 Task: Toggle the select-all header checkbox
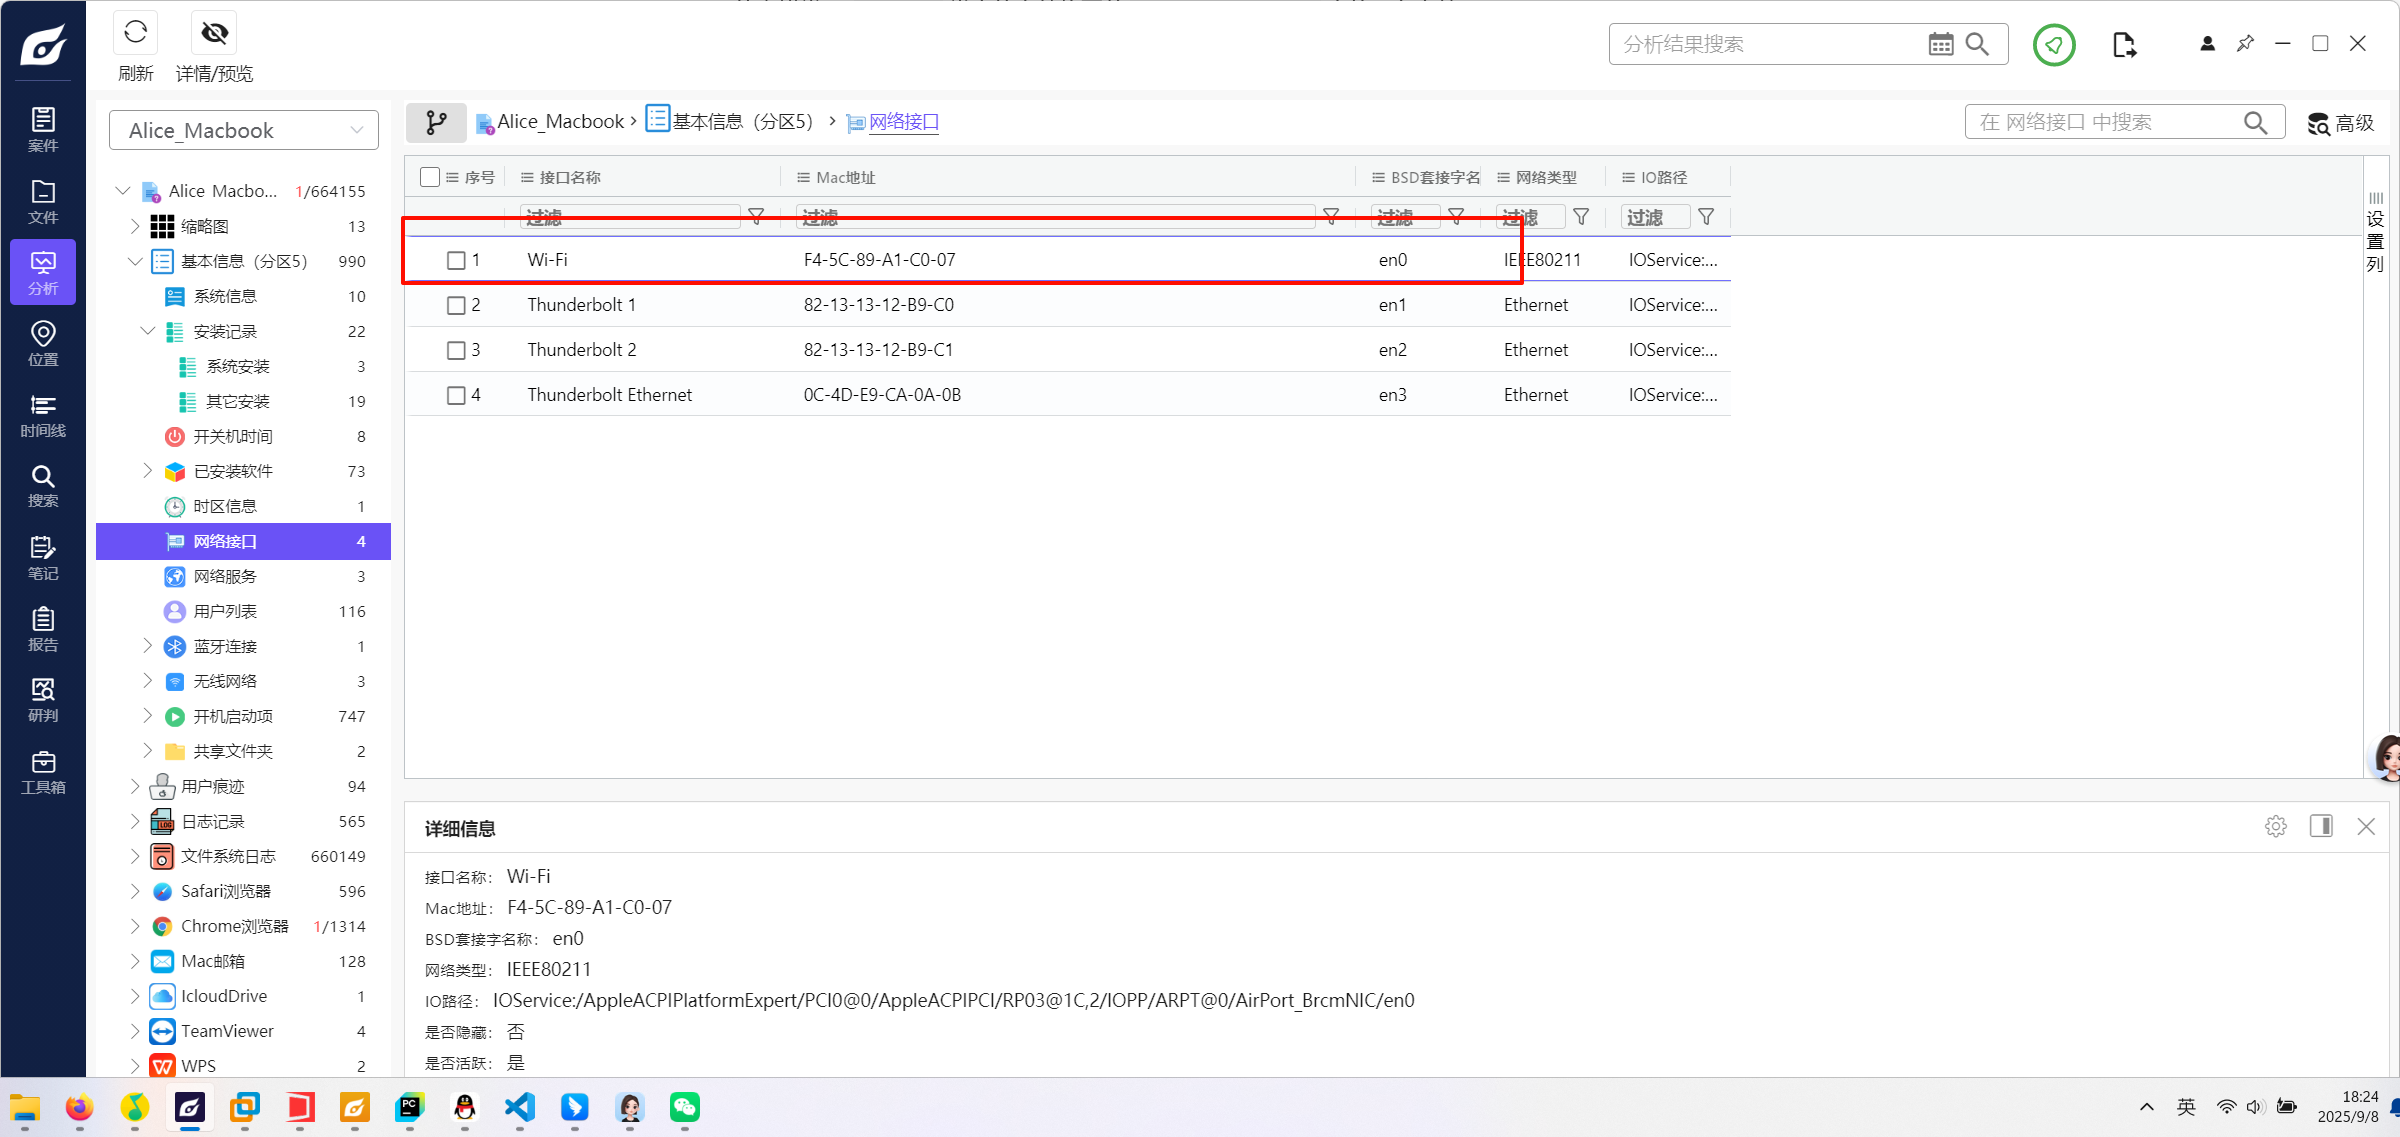(x=430, y=177)
